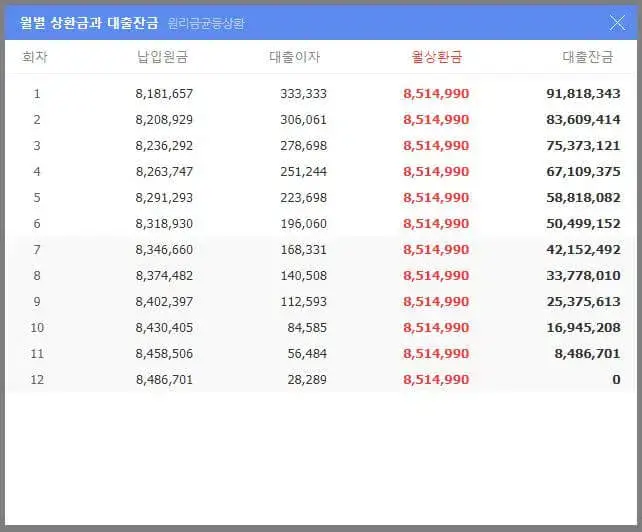
Task: Select interest value 251,244
Action: pyautogui.click(x=303, y=172)
